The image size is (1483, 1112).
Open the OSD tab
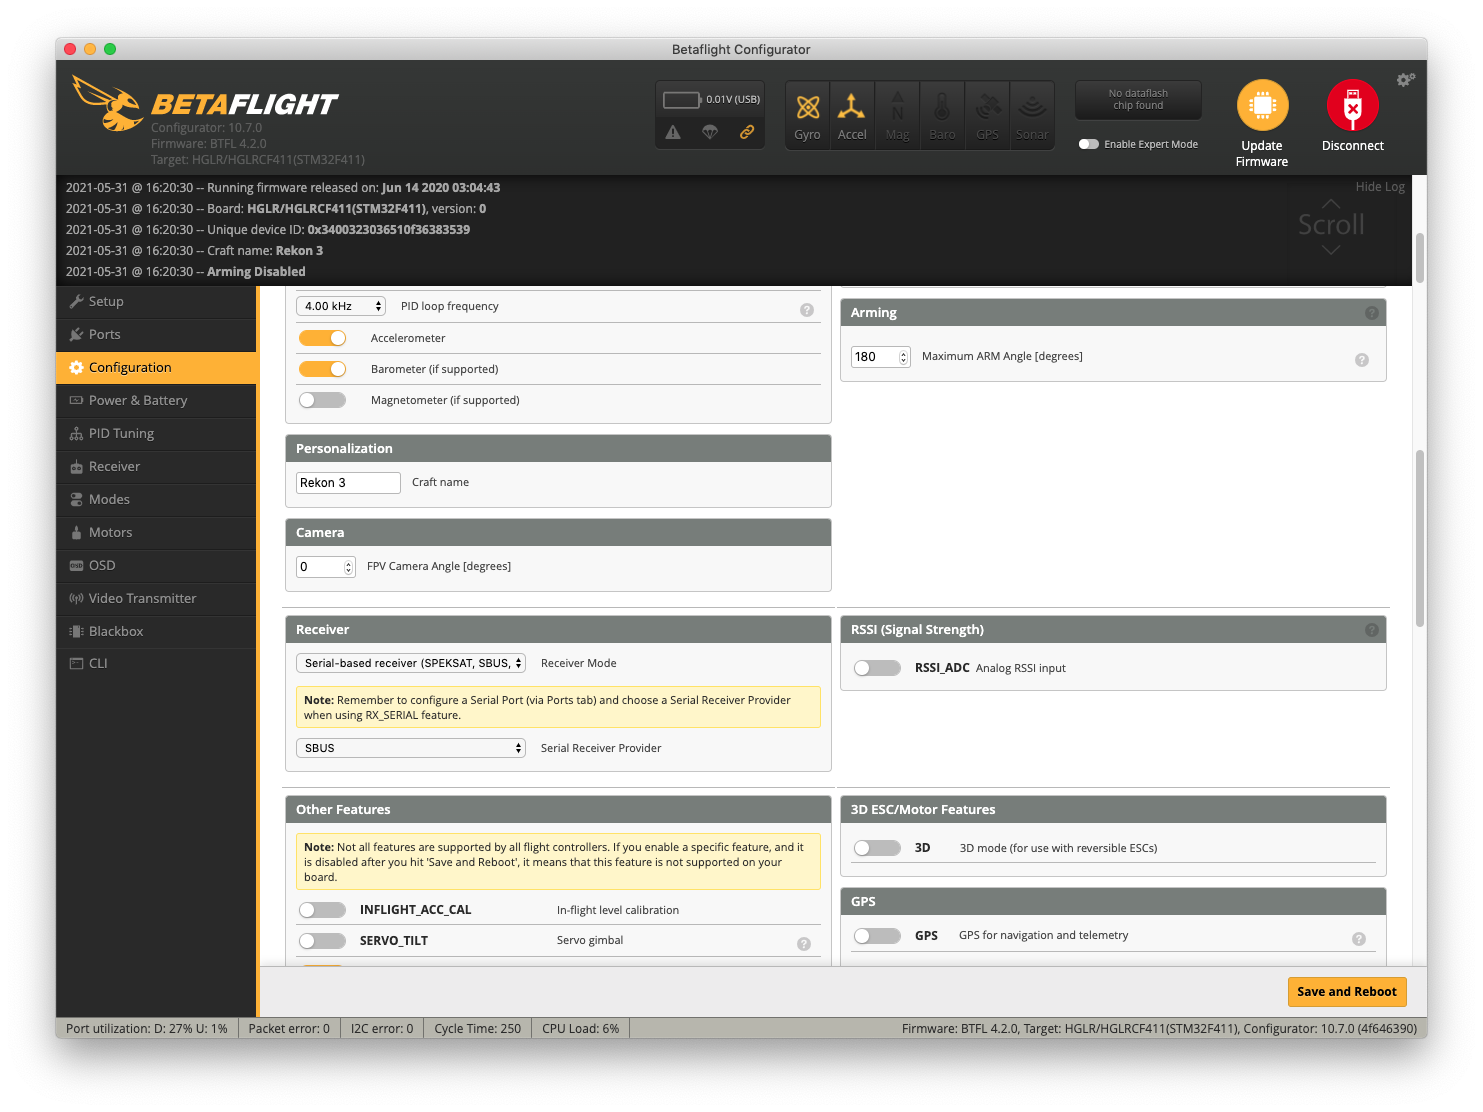[x=157, y=566]
